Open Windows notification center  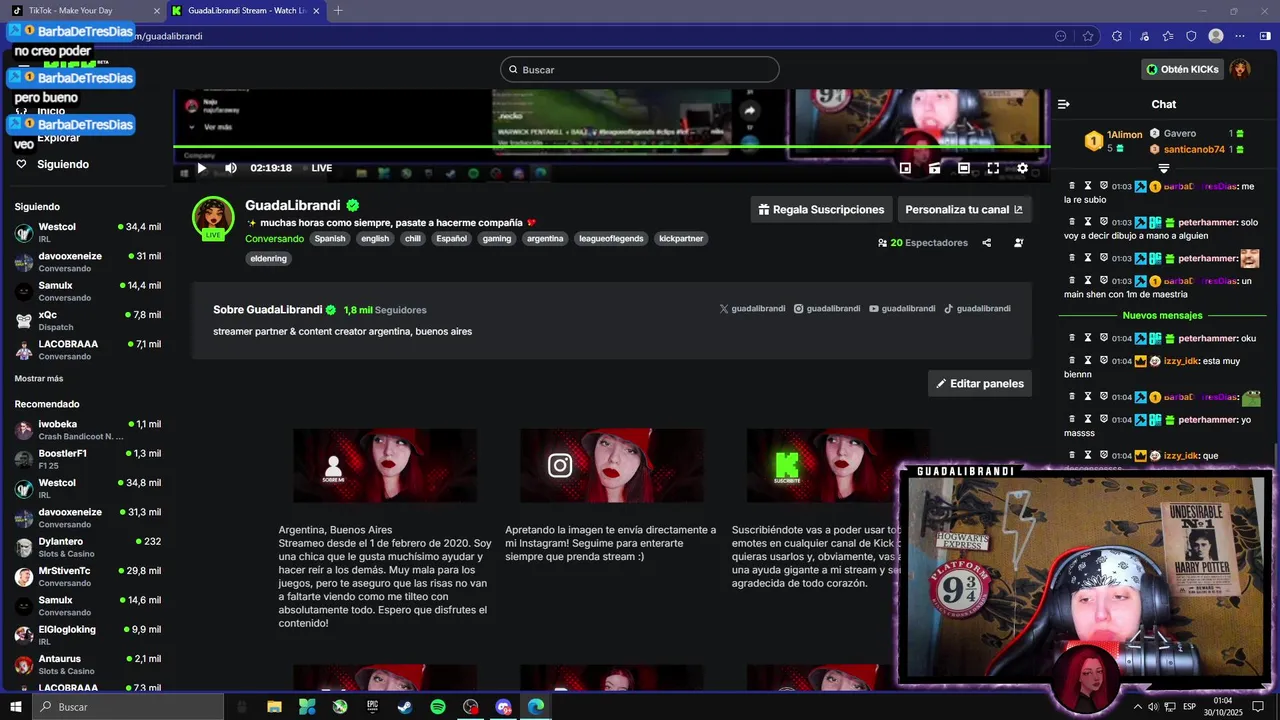[1258, 707]
